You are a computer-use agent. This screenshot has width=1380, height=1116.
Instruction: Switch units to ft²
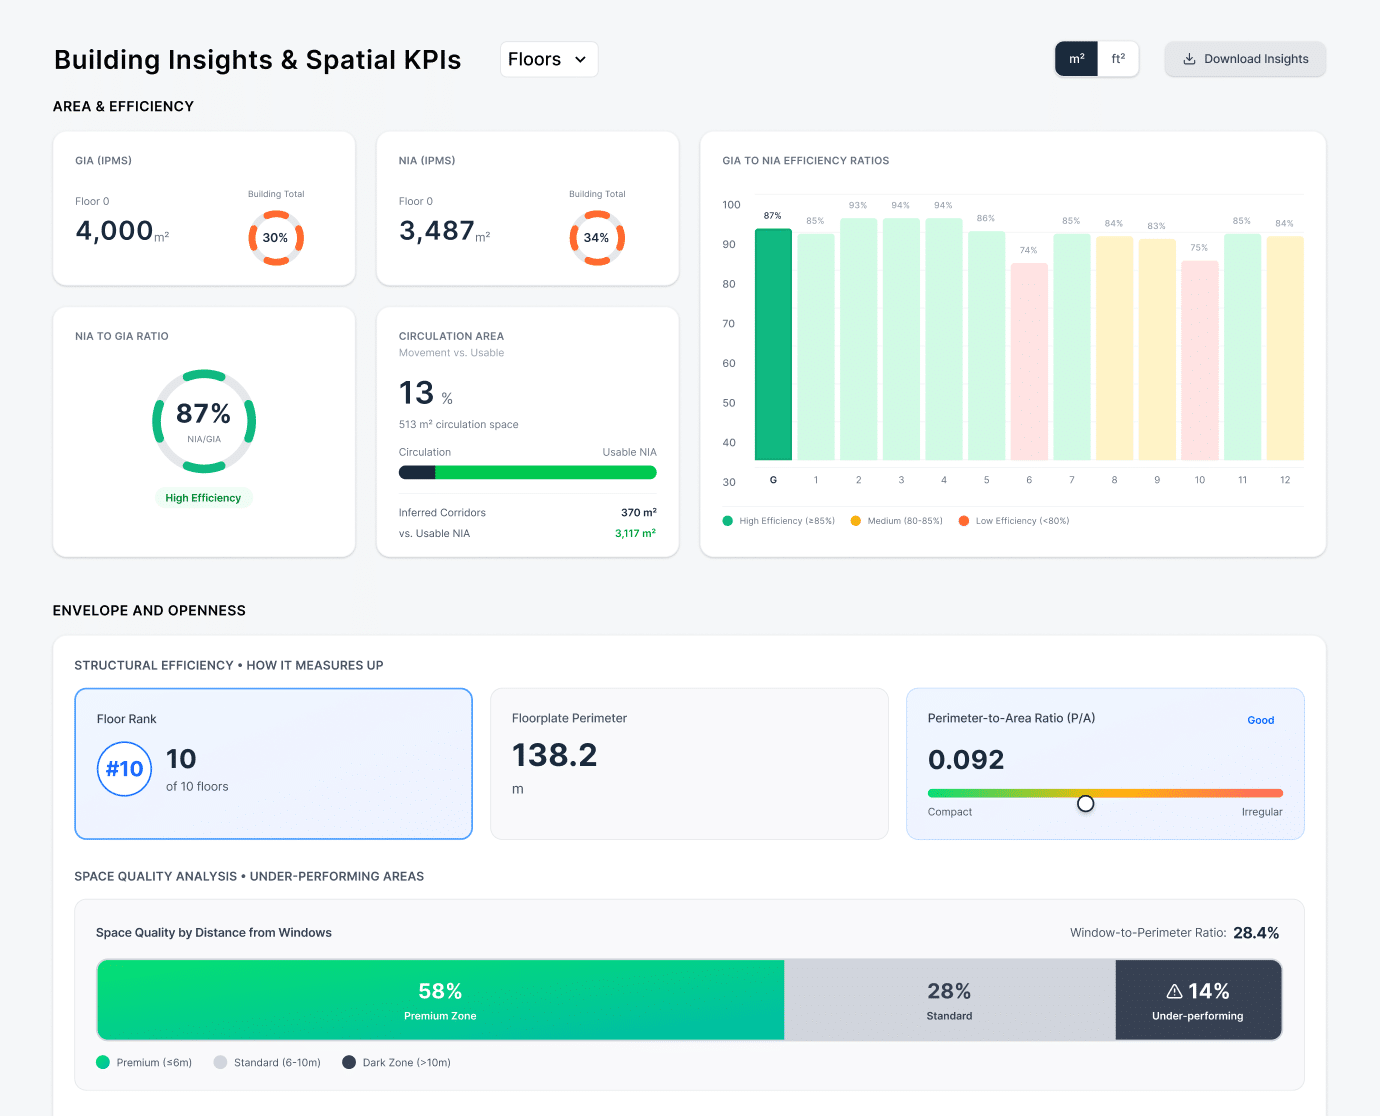(1118, 59)
